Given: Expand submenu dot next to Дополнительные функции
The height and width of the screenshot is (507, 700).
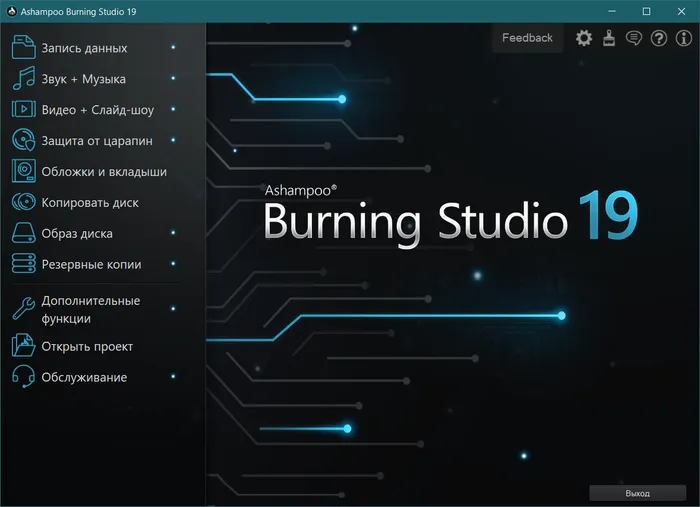Looking at the screenshot, I should (x=173, y=308).
